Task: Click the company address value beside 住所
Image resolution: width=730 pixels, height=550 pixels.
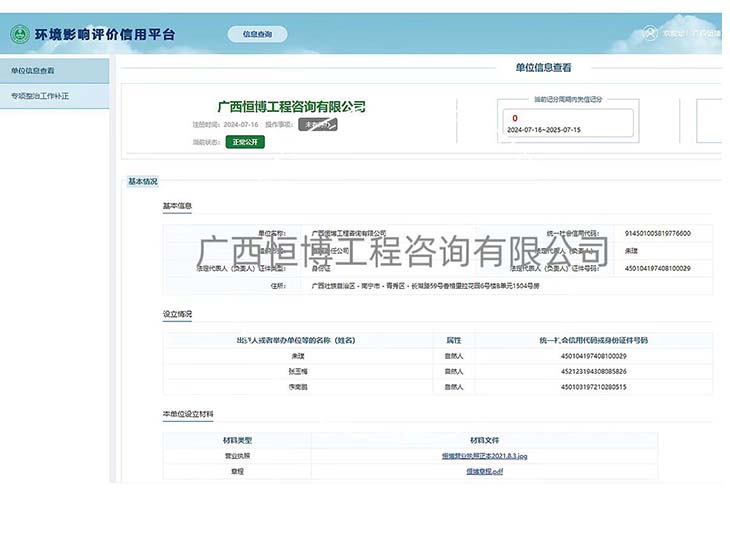Action: click(x=425, y=286)
